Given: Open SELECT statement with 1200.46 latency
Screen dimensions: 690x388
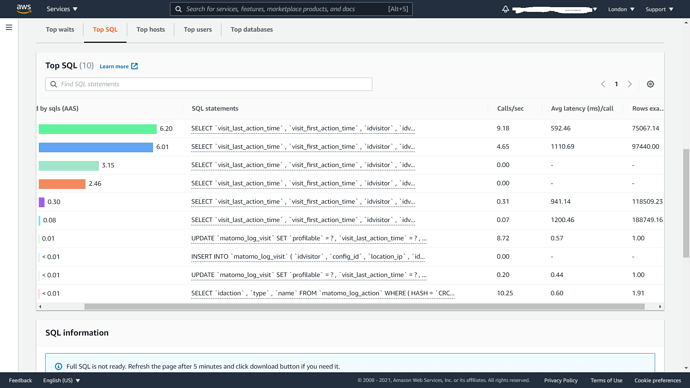Looking at the screenshot, I should click(x=303, y=220).
